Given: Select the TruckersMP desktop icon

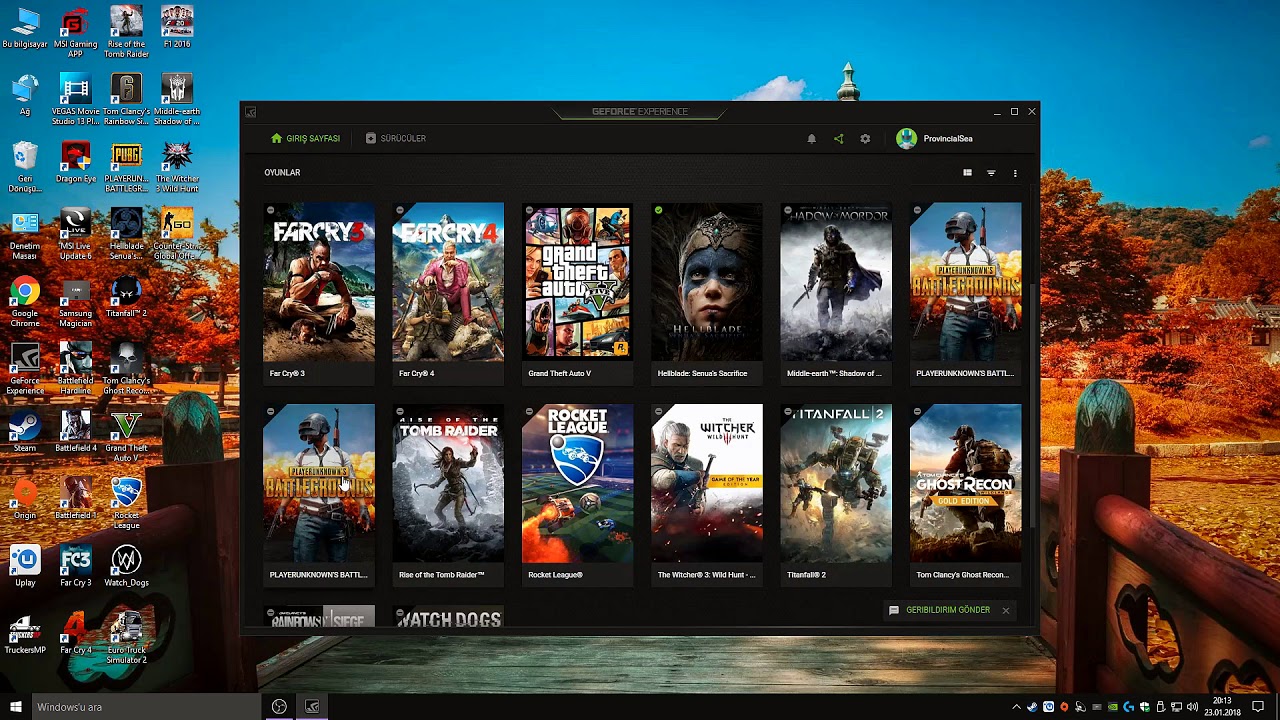Looking at the screenshot, I should pos(25,633).
